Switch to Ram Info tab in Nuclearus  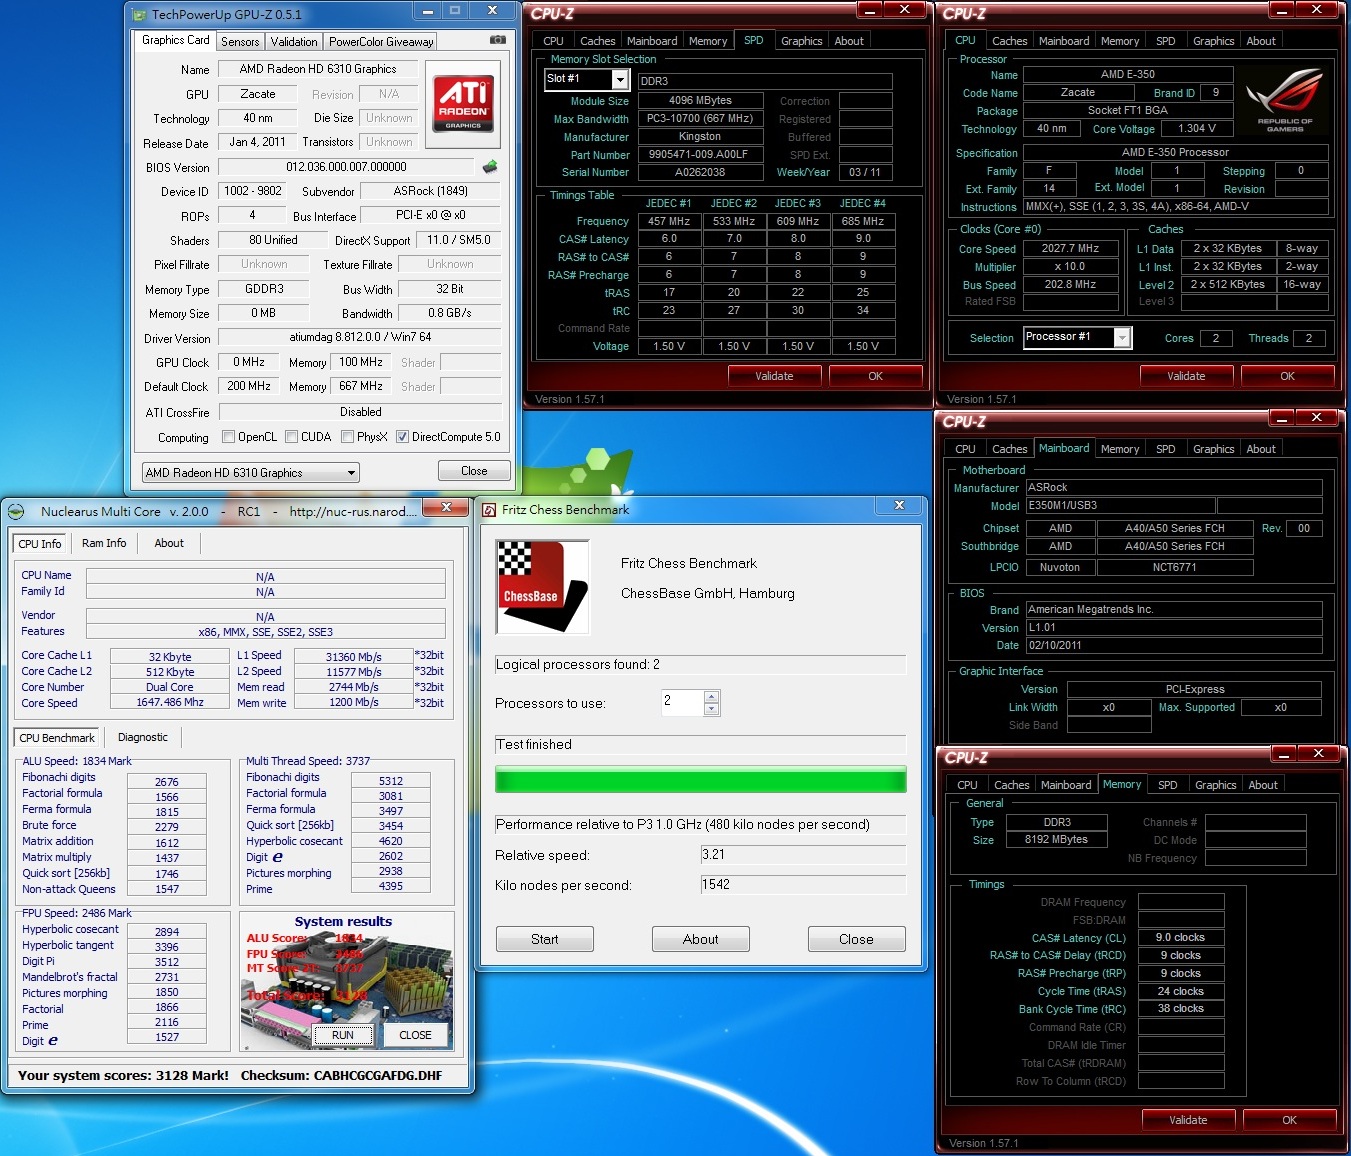click(104, 543)
